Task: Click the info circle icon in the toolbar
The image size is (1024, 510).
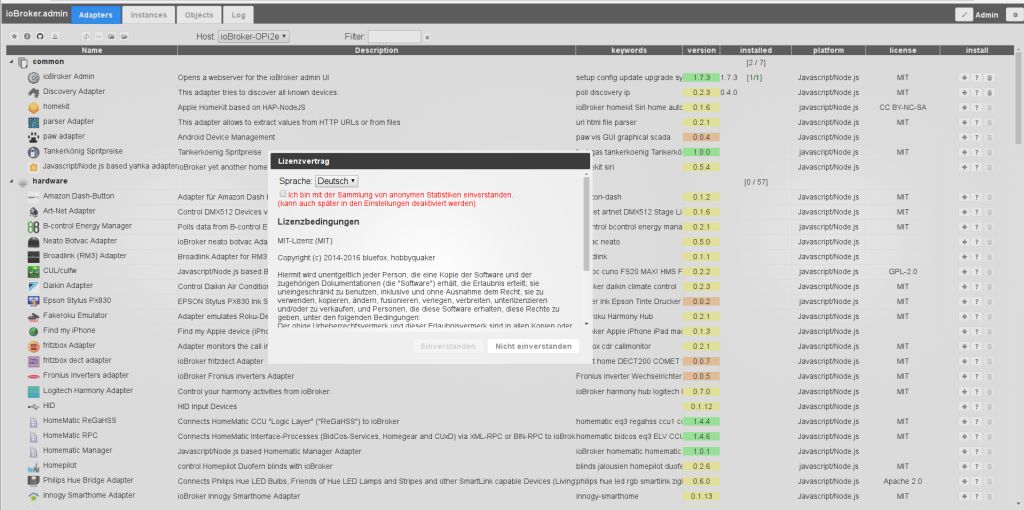Action: click(27, 37)
